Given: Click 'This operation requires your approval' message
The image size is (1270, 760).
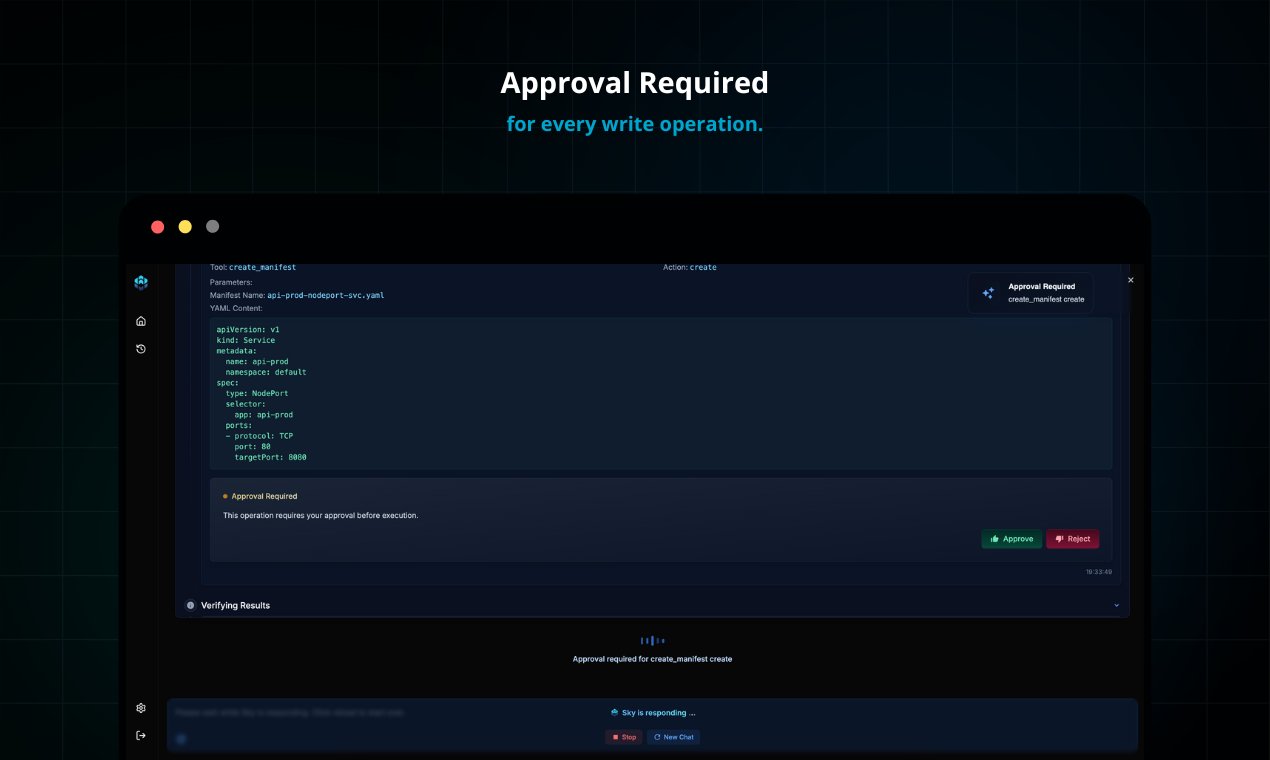Looking at the screenshot, I should (320, 516).
